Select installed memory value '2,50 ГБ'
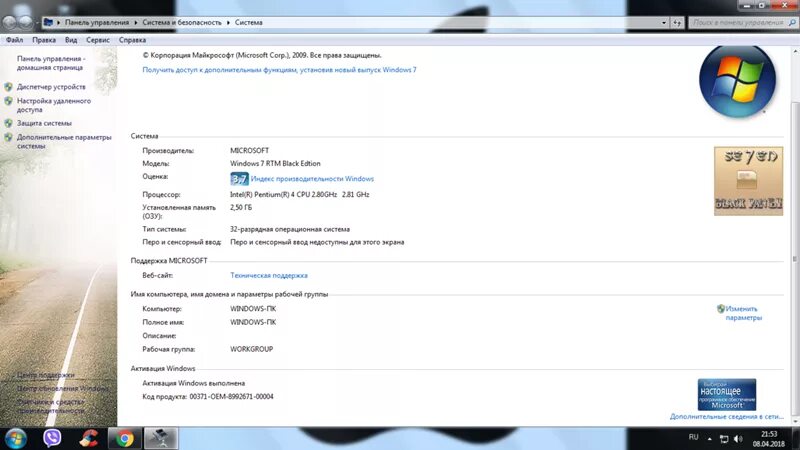The width and height of the screenshot is (800, 450). coord(241,207)
